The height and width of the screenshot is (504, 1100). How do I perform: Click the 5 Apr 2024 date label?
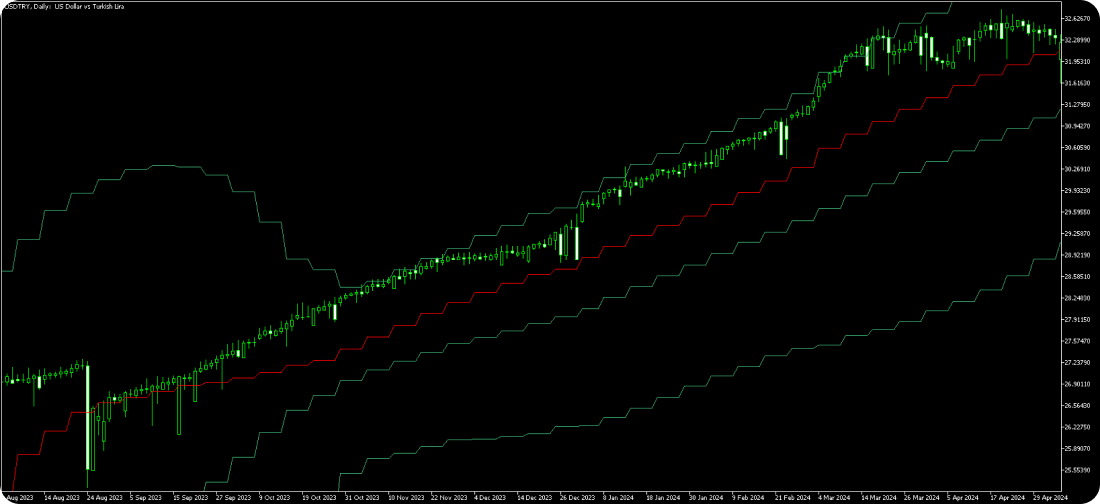click(962, 496)
